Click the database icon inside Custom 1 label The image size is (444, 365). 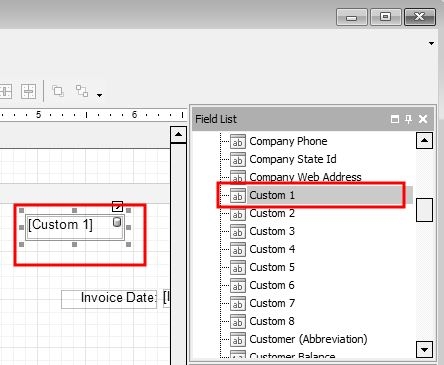pos(117,222)
